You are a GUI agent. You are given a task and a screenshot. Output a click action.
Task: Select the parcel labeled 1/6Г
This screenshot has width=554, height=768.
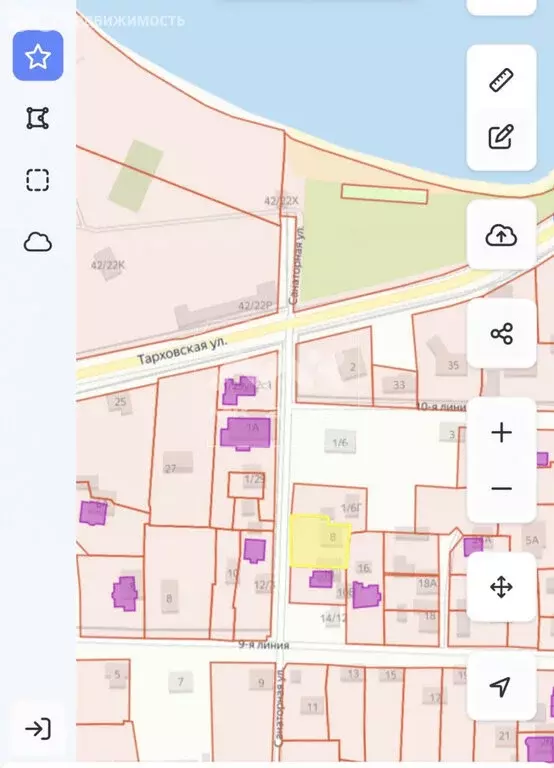coord(351,508)
